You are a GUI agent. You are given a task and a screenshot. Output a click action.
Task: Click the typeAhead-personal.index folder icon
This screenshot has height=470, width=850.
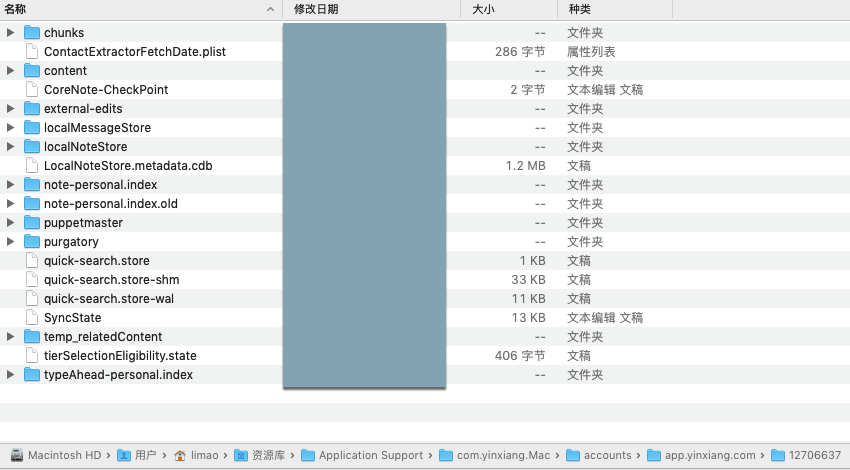pos(32,375)
